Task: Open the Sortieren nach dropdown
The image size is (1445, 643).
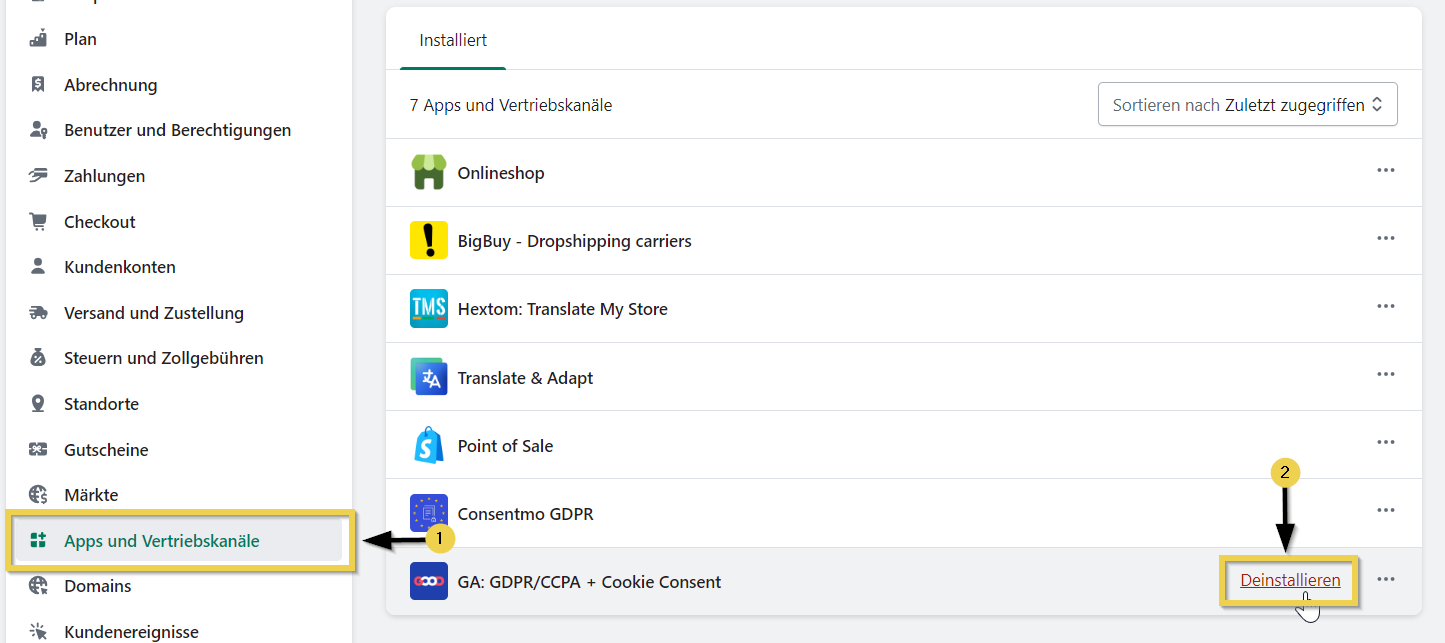Action: 1247,105
